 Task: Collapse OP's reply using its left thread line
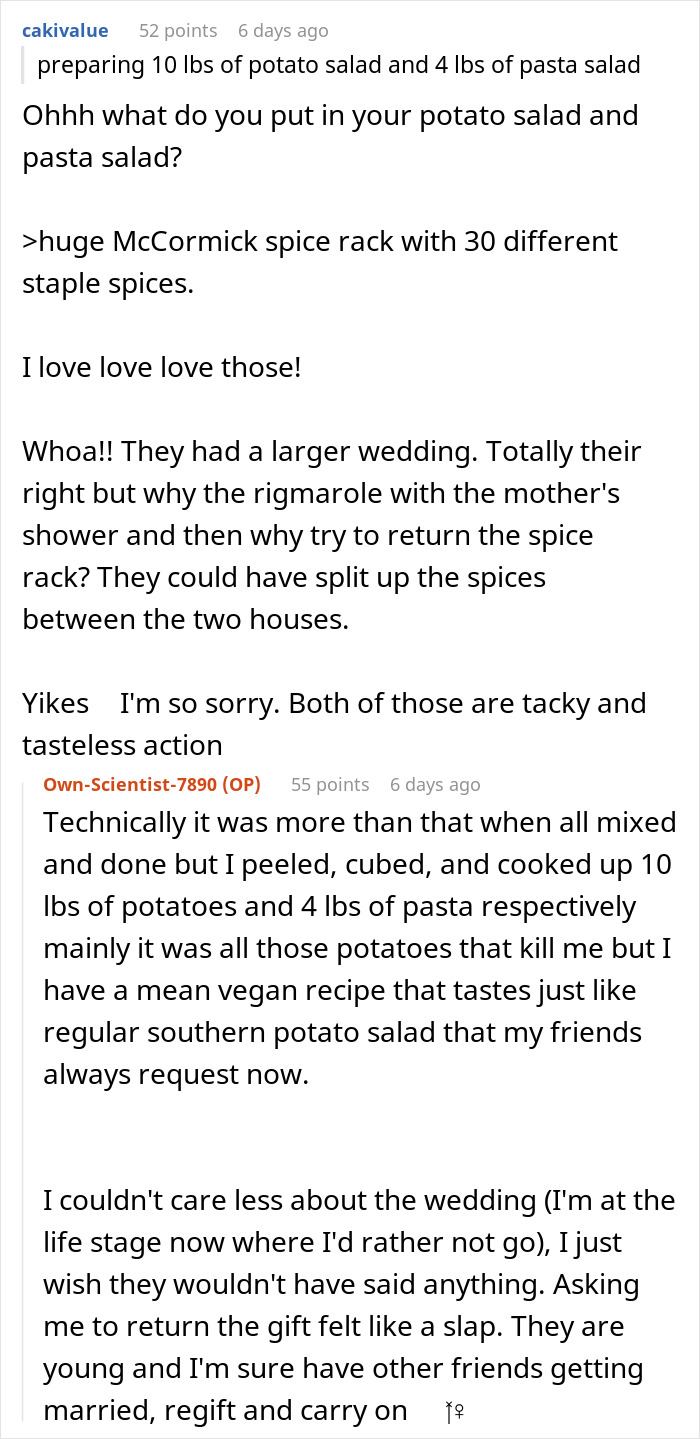tap(24, 1100)
